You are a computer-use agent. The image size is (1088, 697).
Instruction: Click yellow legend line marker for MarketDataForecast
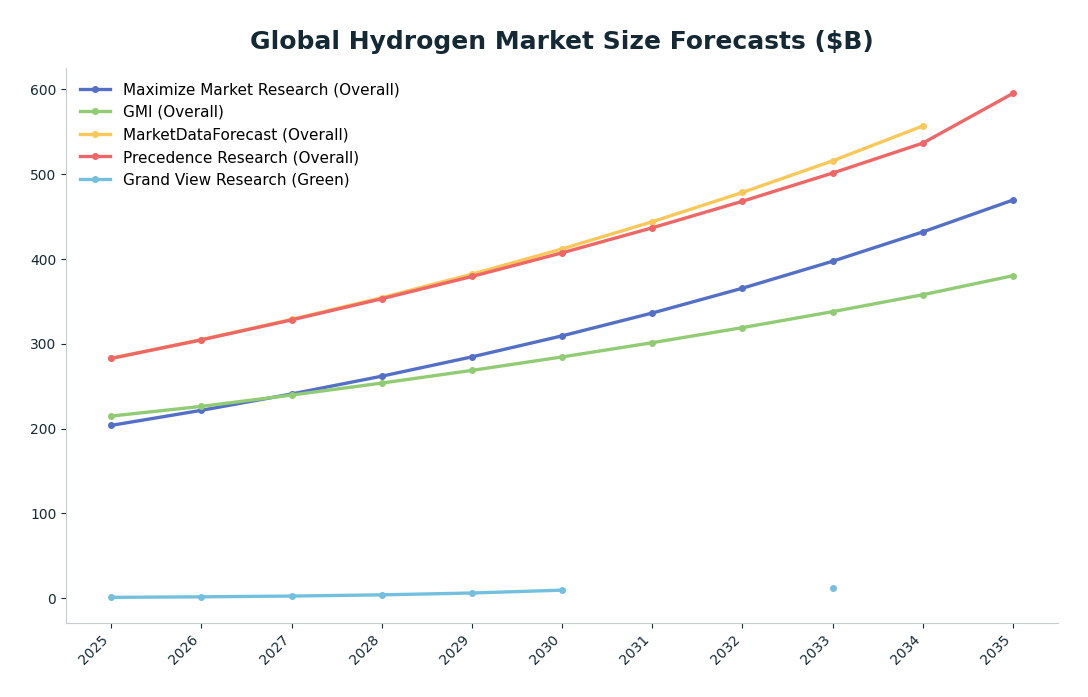(x=96, y=135)
